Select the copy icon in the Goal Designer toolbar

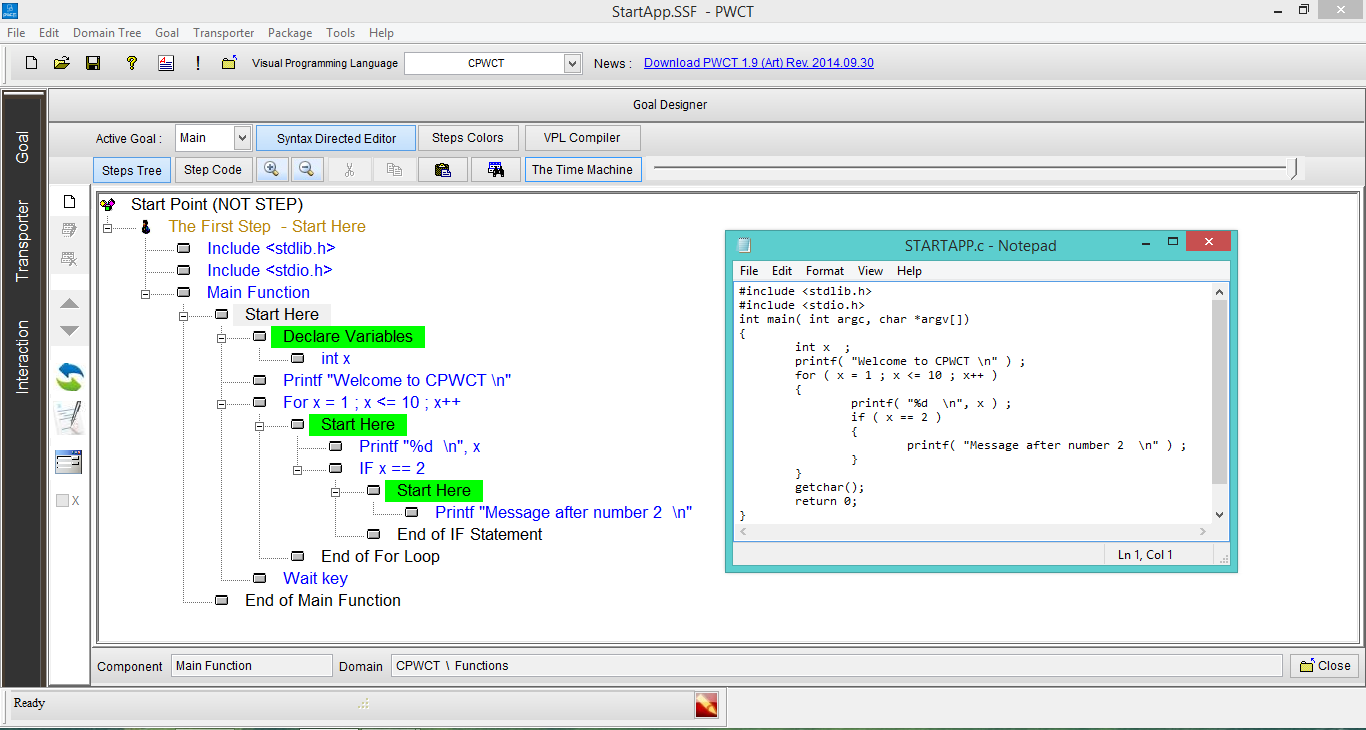pos(394,169)
